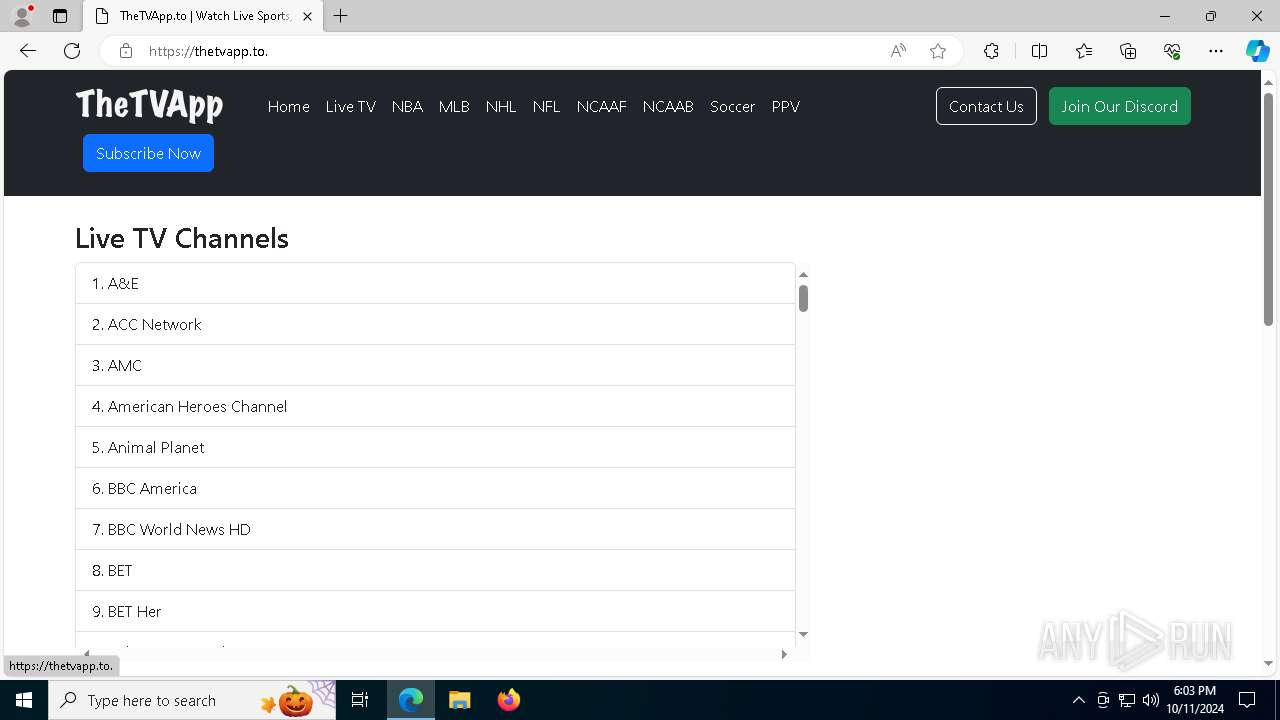Click channel list scrollbar thumb
The height and width of the screenshot is (720, 1280).
click(803, 298)
